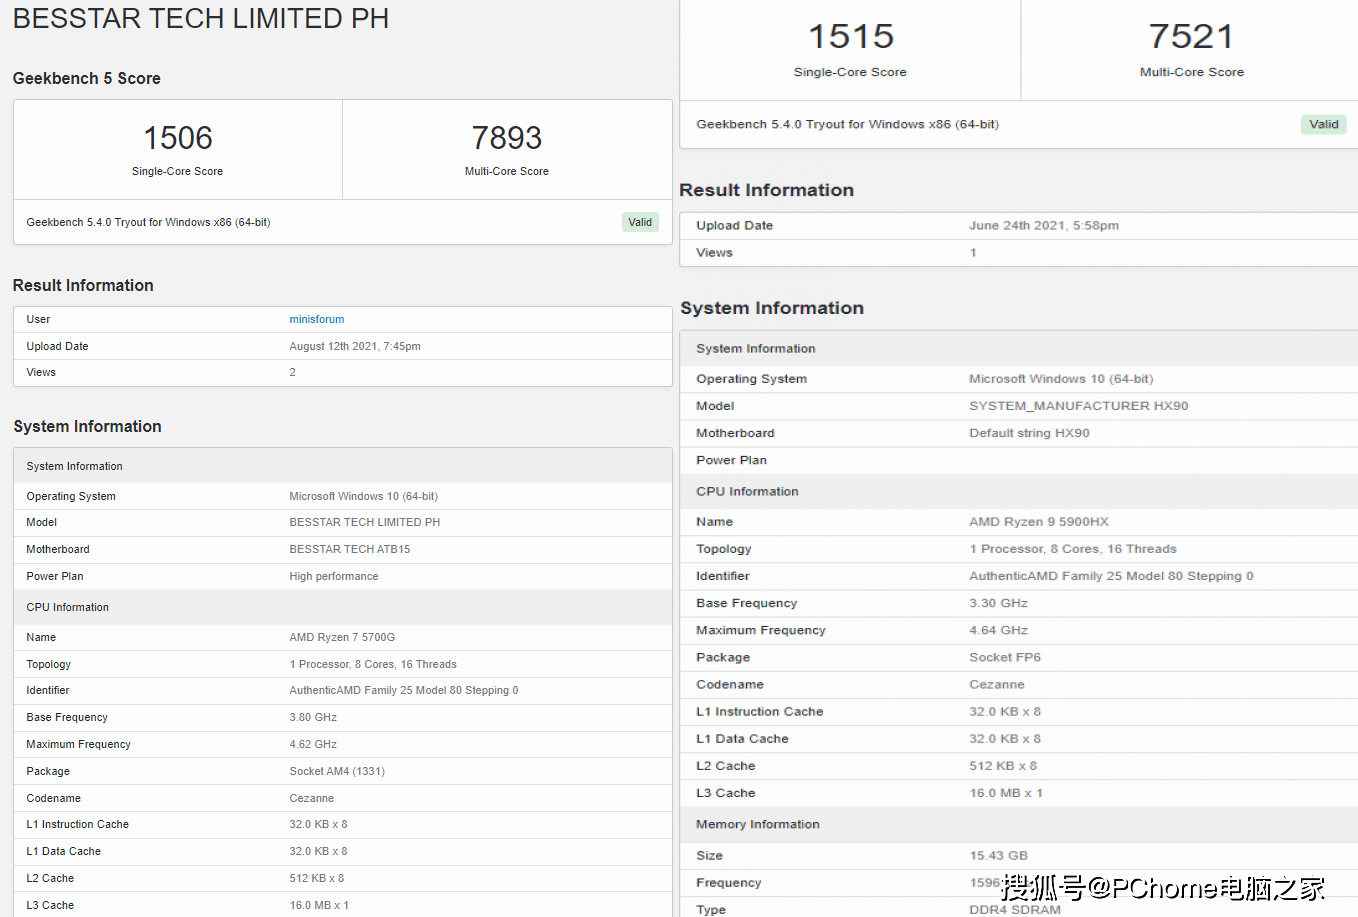Click the Views value 1
The width and height of the screenshot is (1358, 917).
pos(973,252)
